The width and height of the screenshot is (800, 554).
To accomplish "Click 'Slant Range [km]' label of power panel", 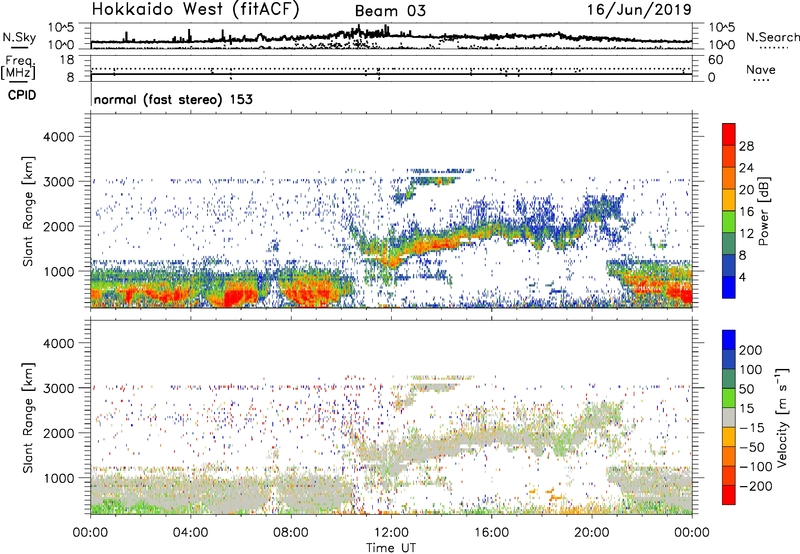I will tap(28, 211).
